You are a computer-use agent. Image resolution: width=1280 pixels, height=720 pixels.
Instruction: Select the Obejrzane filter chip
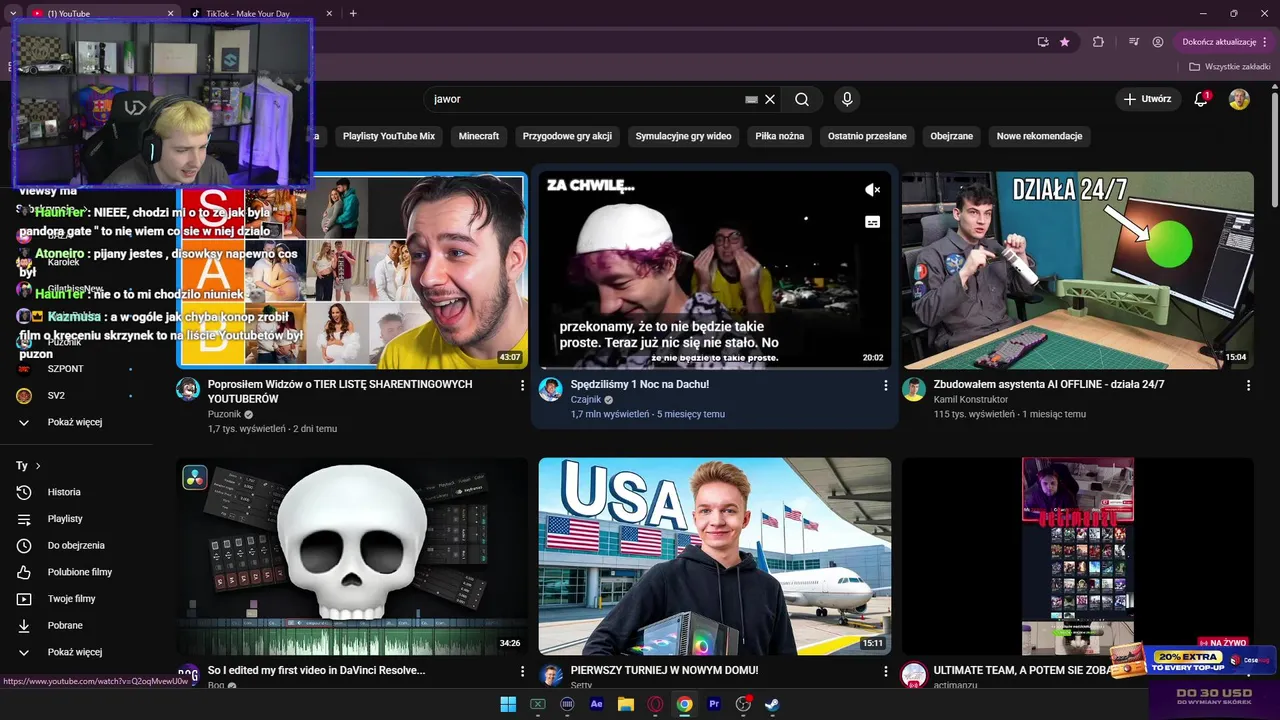click(x=952, y=136)
